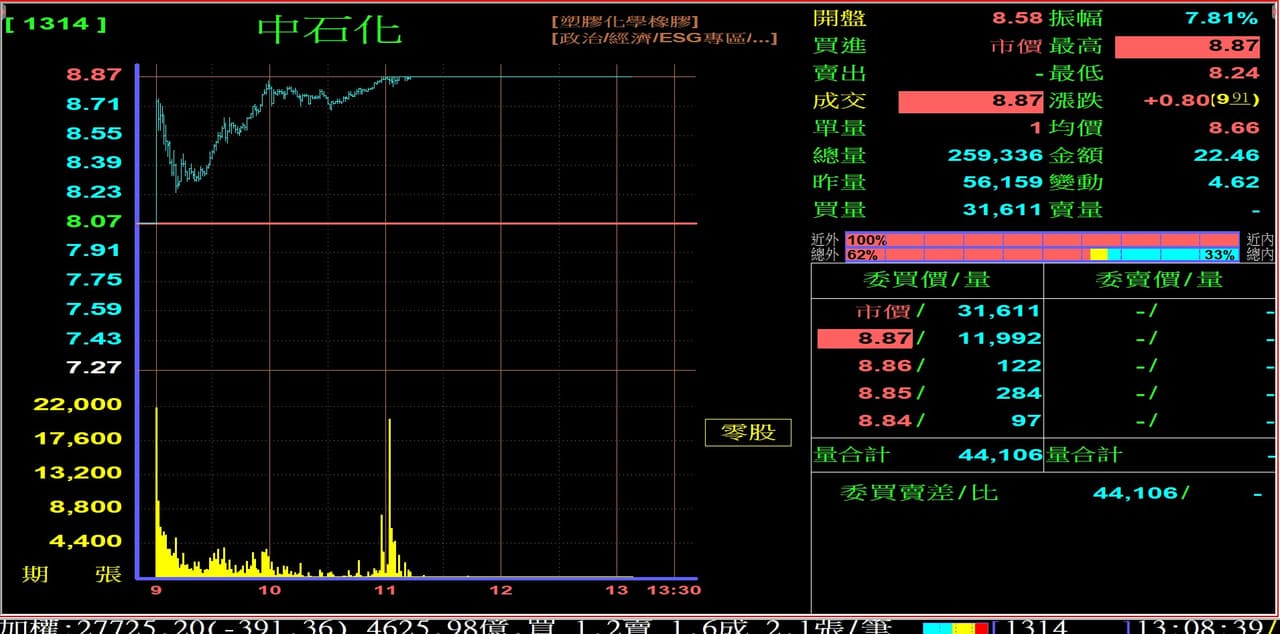Click the 13:30 close time axis marker
Screen dimensions: 1280x634
(x=675, y=590)
